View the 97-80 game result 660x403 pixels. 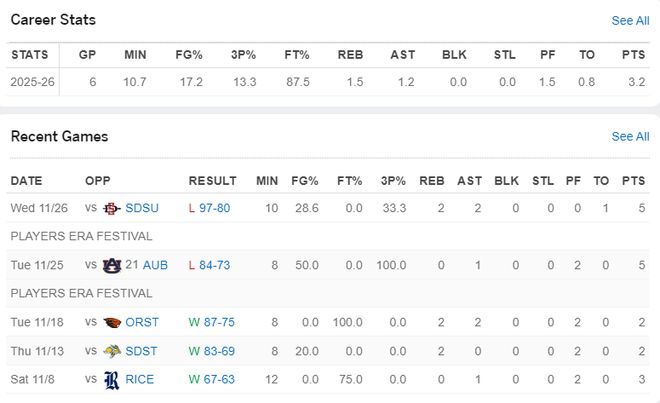click(214, 208)
